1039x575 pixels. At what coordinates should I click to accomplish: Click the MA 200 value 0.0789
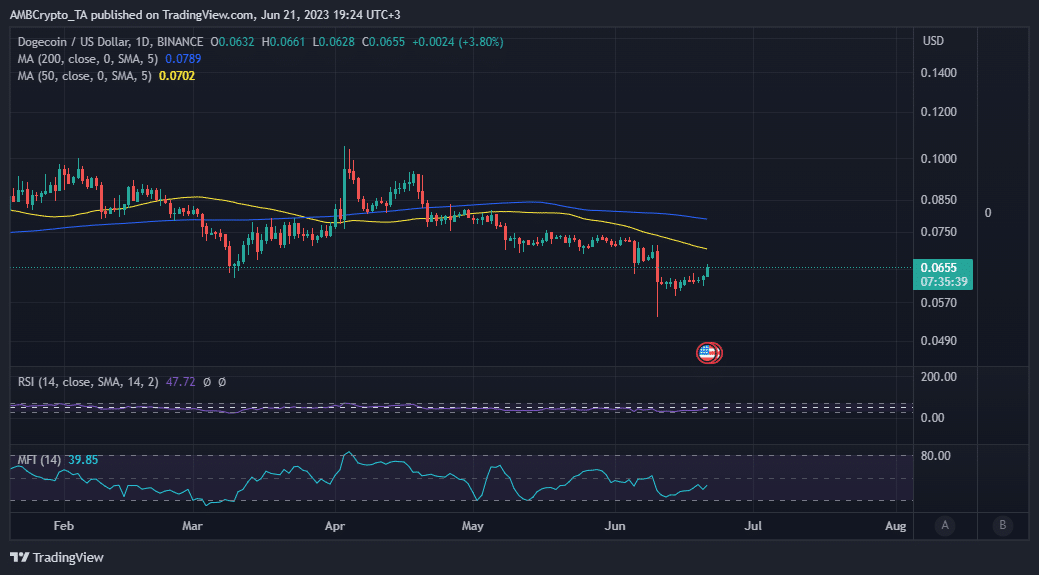coord(183,59)
